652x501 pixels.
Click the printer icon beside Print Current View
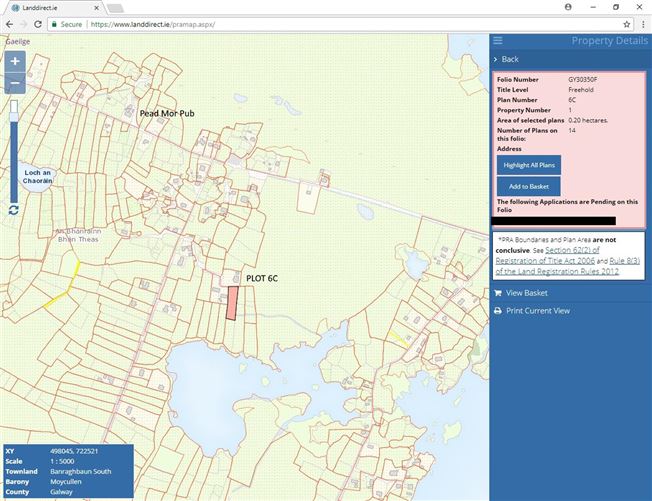pyautogui.click(x=498, y=311)
